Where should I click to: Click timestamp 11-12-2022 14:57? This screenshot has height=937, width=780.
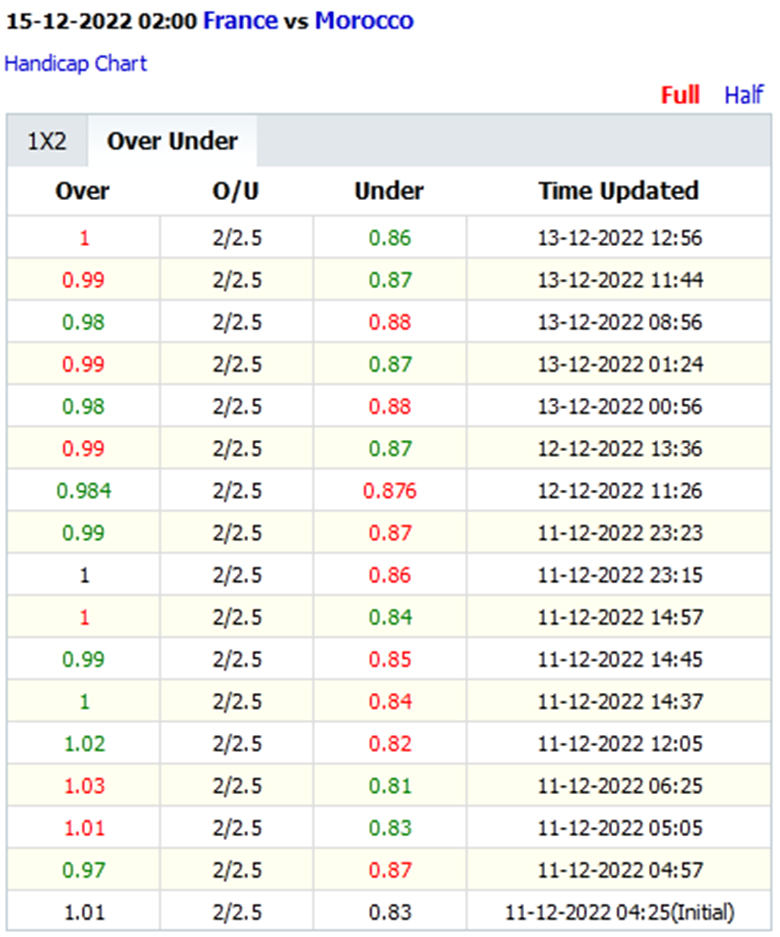coord(620,617)
